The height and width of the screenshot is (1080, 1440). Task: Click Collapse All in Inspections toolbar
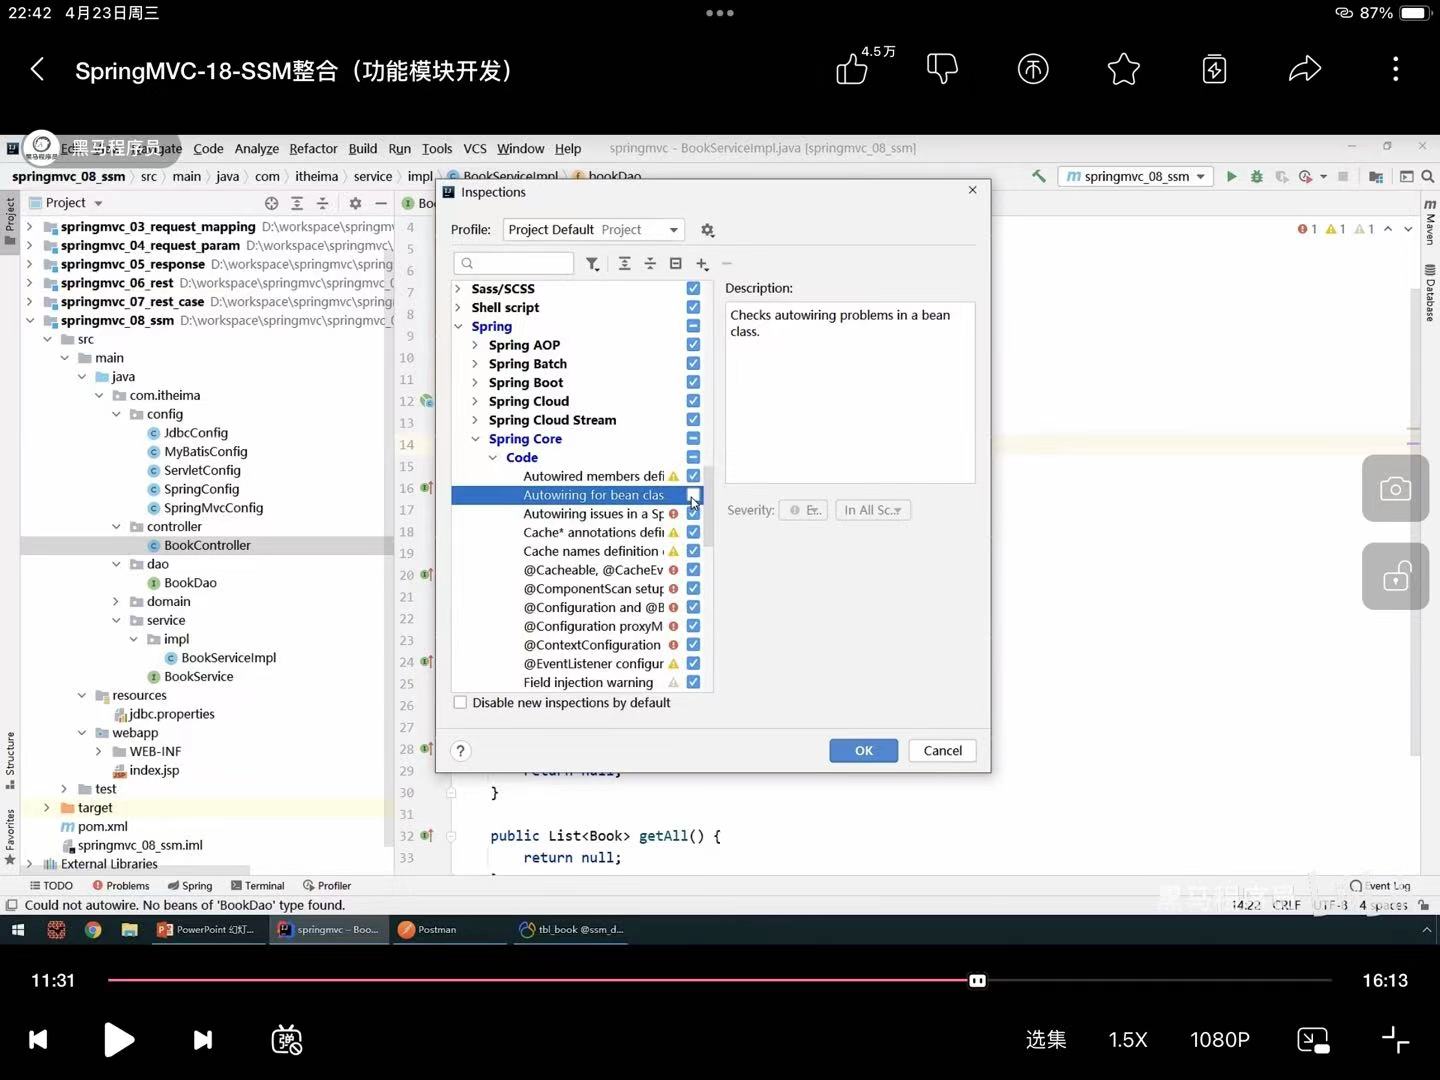(x=650, y=263)
